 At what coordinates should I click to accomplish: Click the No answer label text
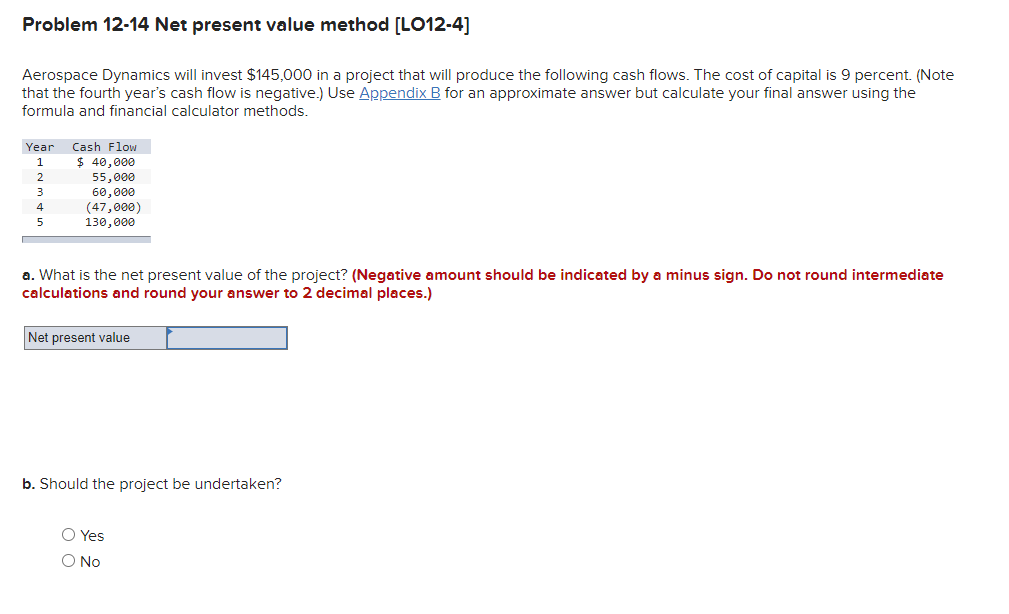coord(89,561)
